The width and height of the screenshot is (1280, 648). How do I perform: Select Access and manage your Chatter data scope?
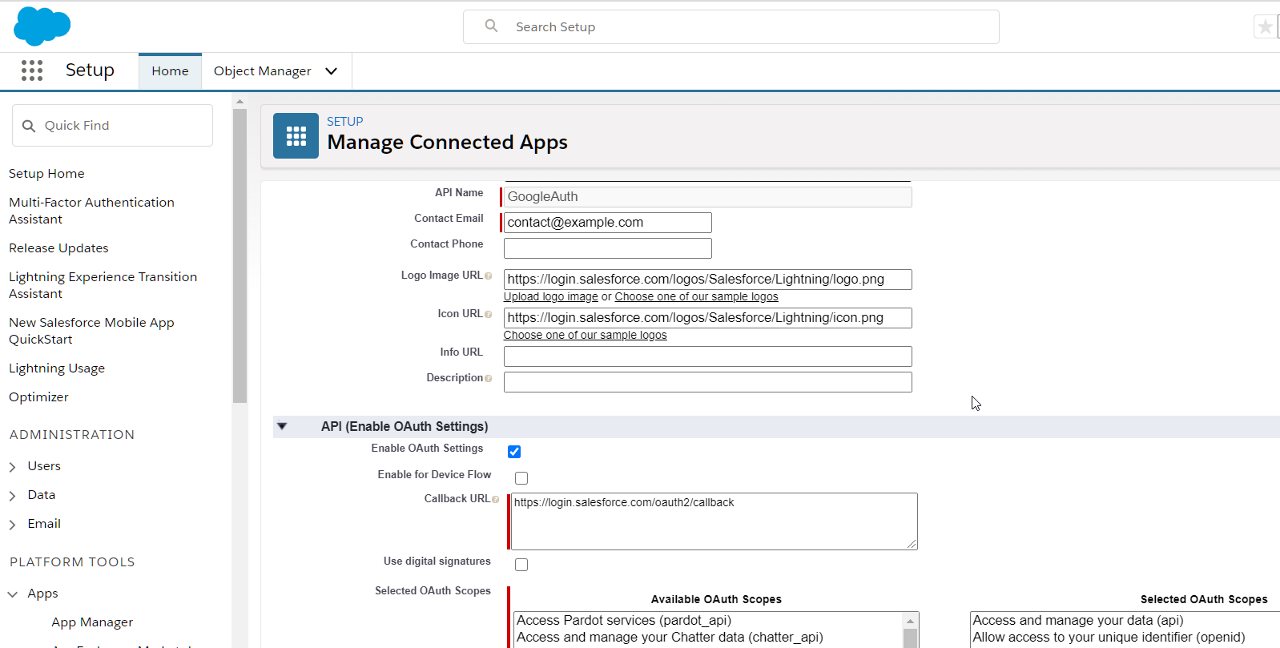pos(669,637)
